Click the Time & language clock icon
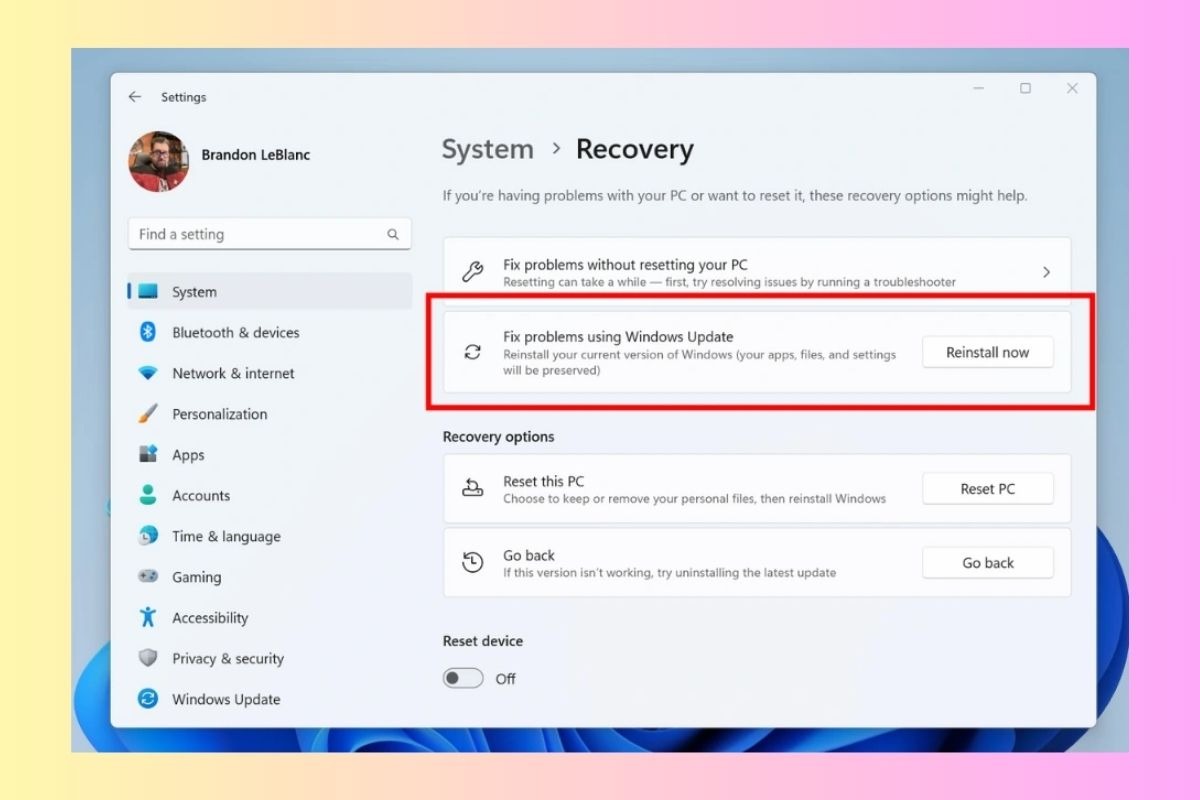Screen dimensions: 1200x800 [x=148, y=536]
